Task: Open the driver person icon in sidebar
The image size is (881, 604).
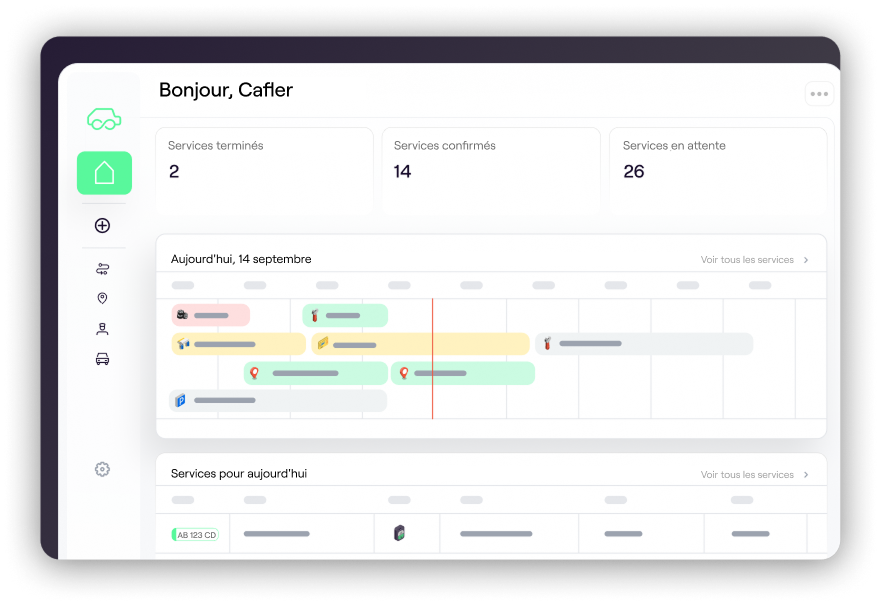Action: click(x=102, y=328)
